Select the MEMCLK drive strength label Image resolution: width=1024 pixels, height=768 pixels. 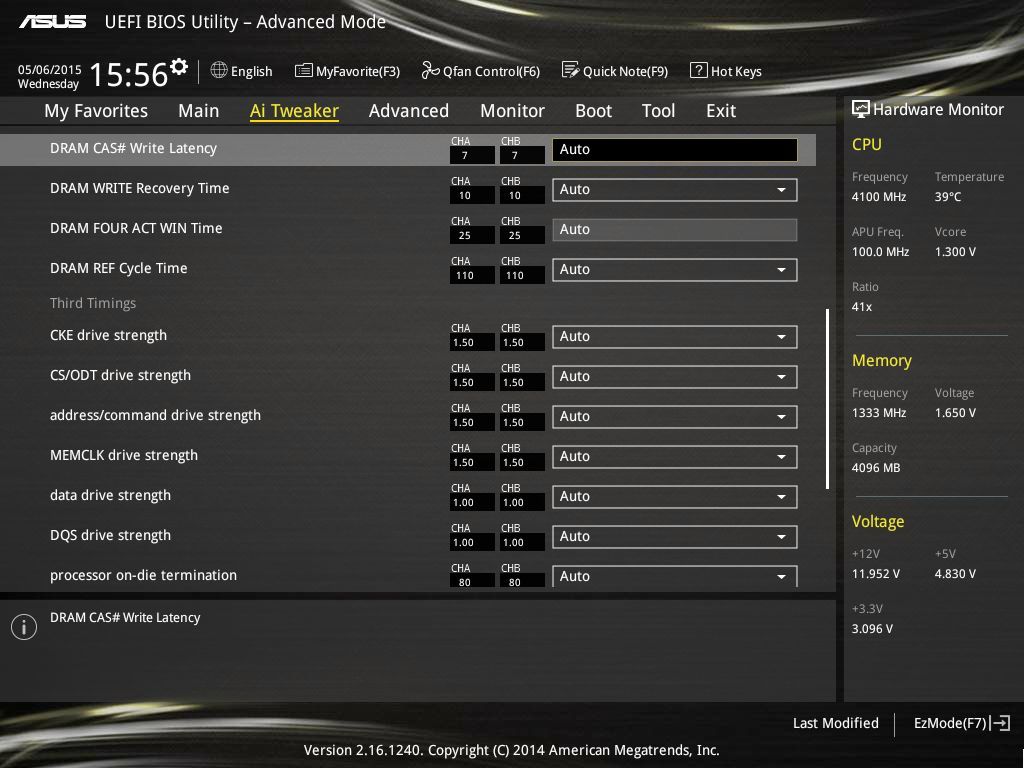point(123,455)
